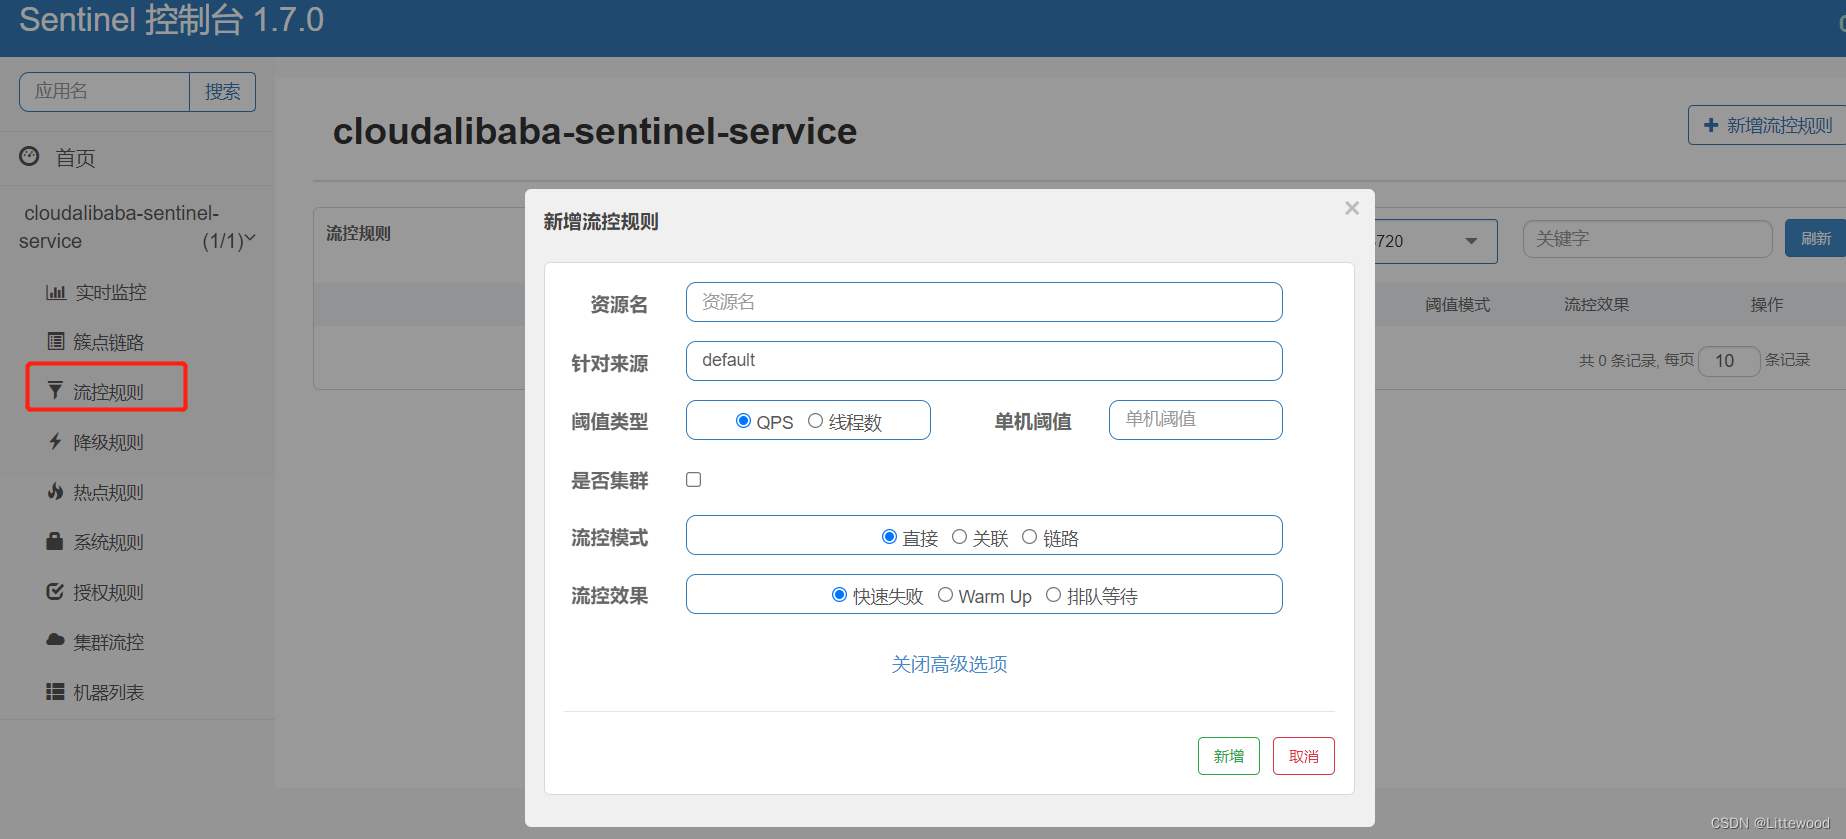
Task: Choose 直接 flow control mode
Action: tap(889, 537)
